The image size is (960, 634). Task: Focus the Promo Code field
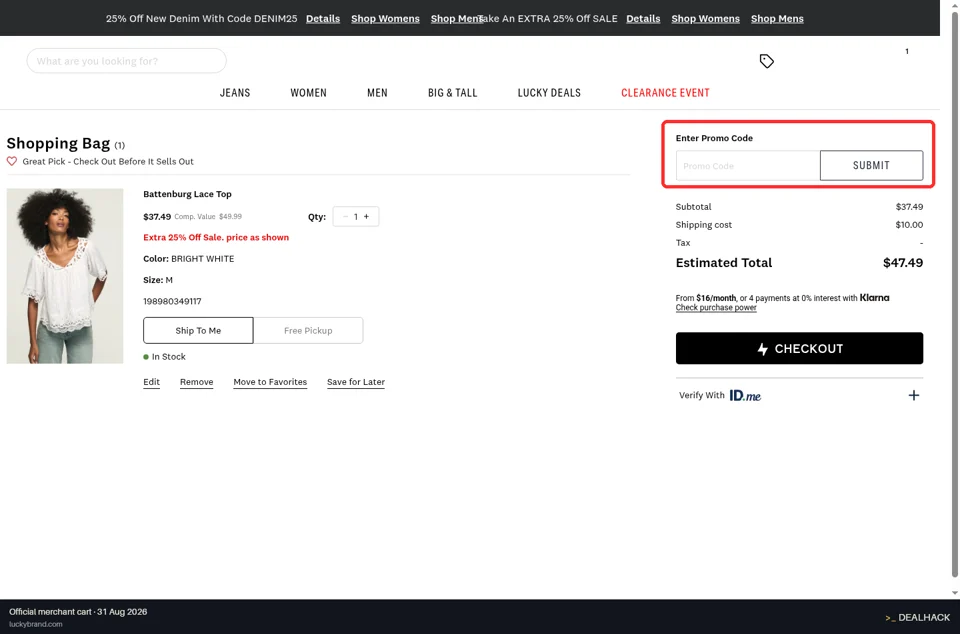click(748, 165)
